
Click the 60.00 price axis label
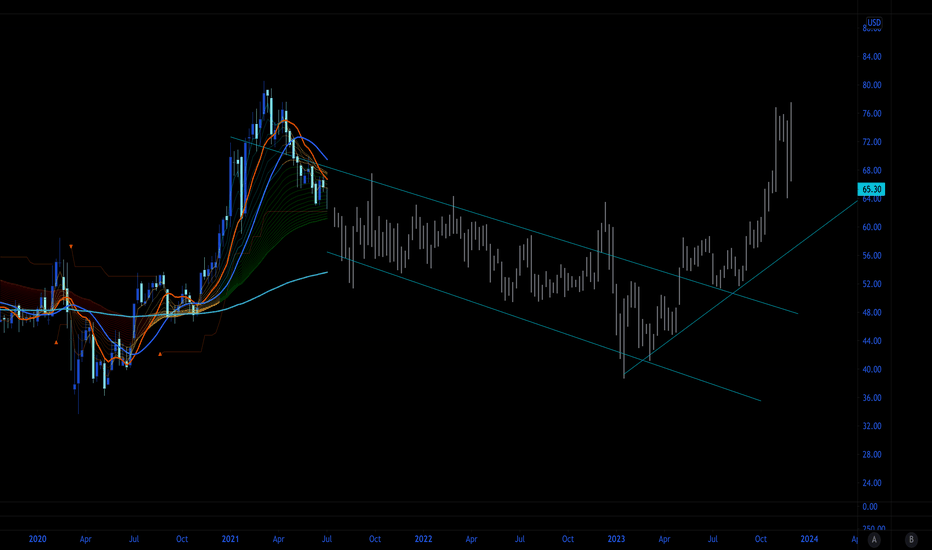click(872, 227)
